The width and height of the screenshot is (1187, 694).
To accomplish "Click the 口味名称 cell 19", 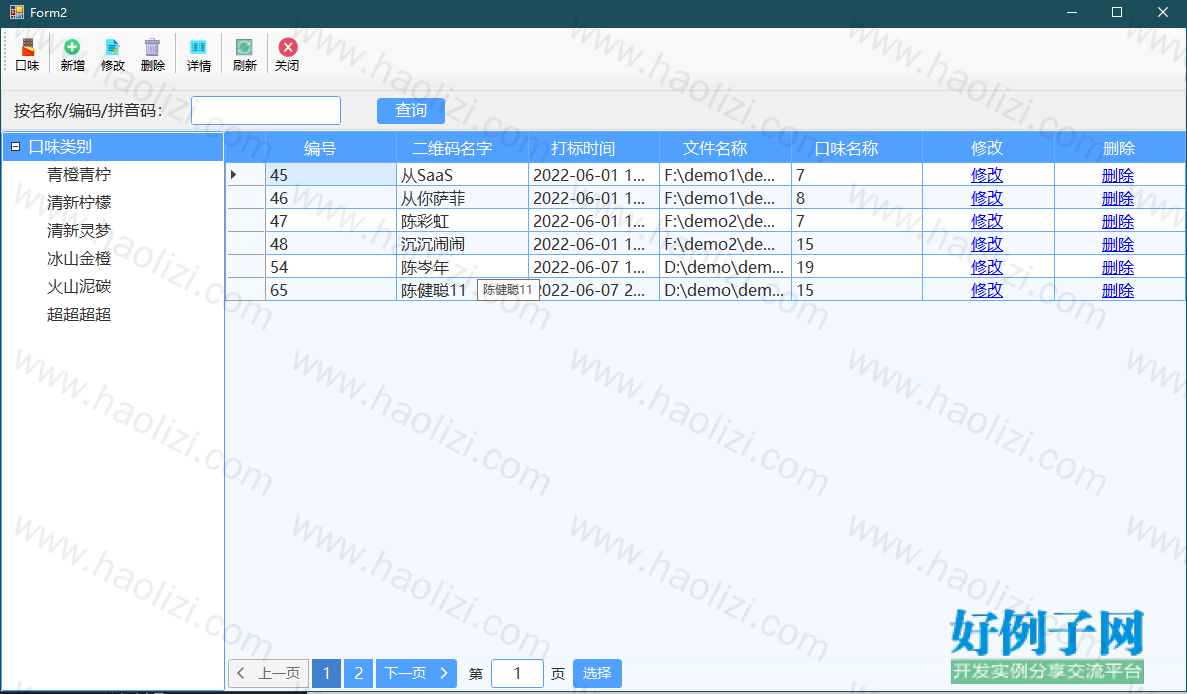I will 857,267.
